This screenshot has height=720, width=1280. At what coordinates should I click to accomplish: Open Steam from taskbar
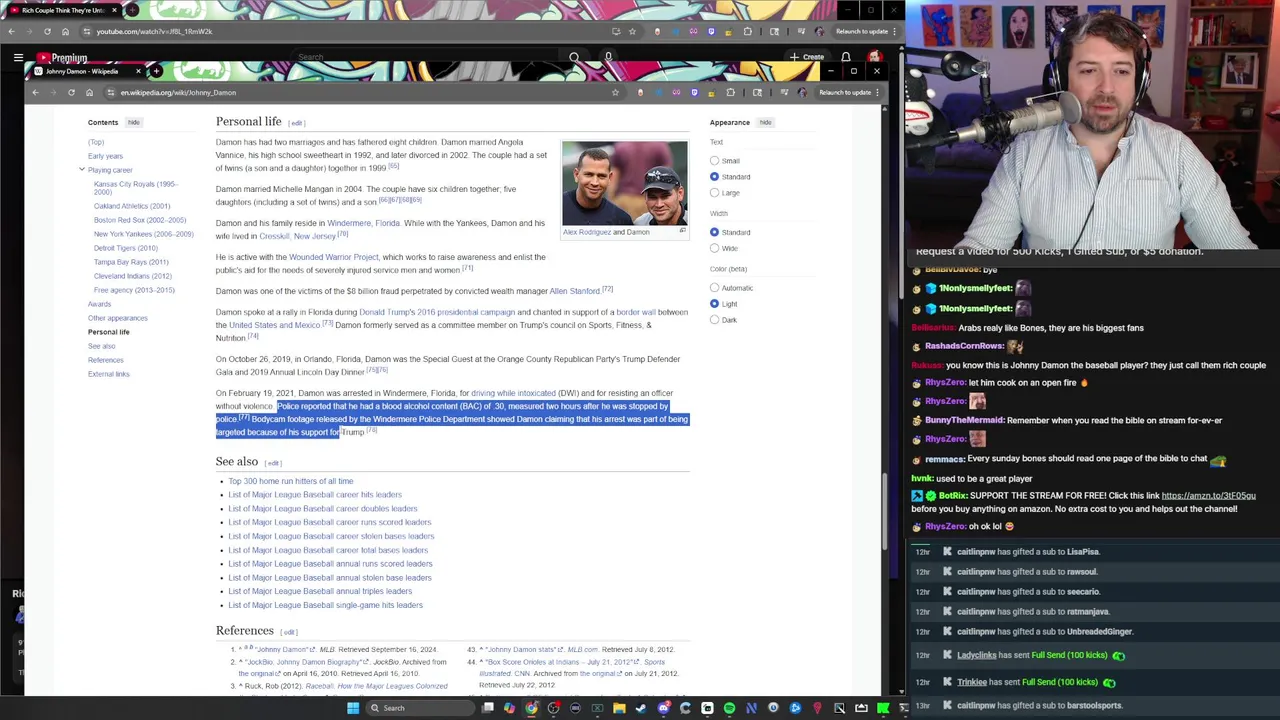click(x=641, y=708)
